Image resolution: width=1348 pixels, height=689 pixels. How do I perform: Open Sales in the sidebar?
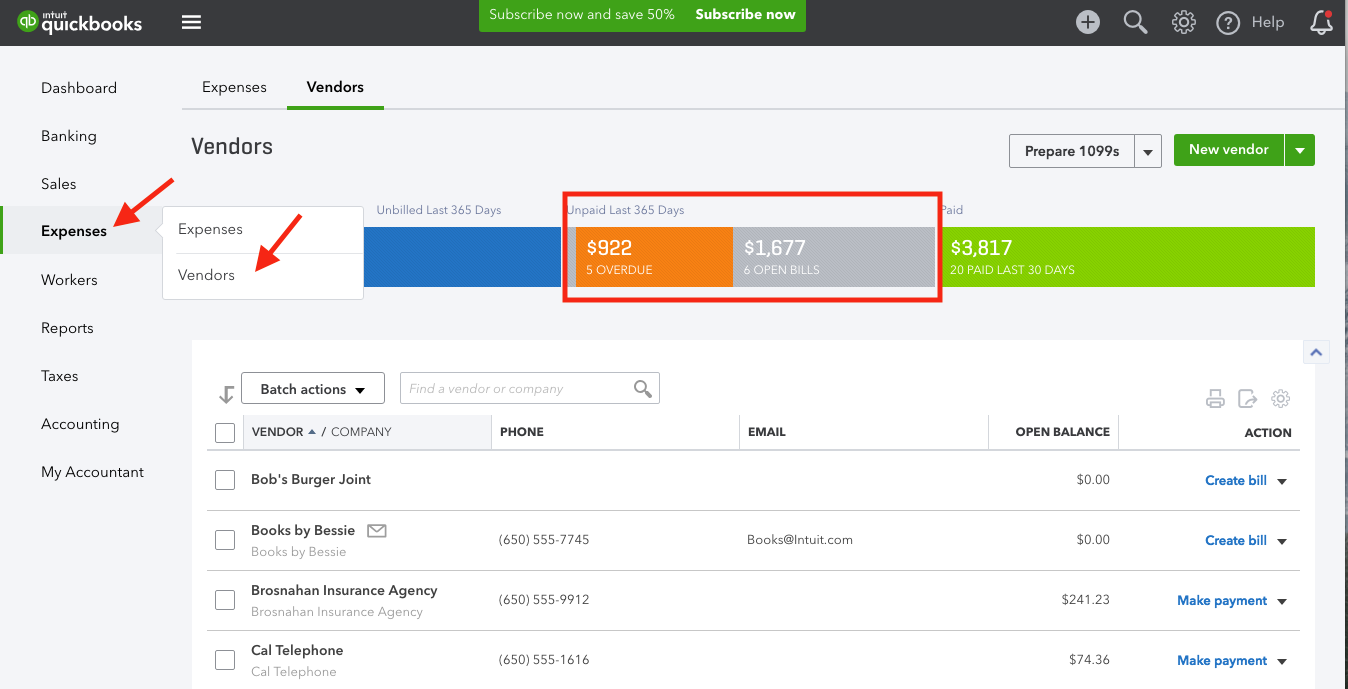pyautogui.click(x=59, y=184)
